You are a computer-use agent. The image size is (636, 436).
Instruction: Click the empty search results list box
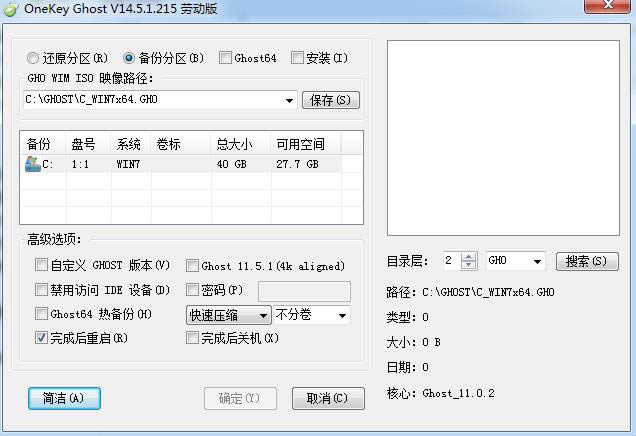point(503,137)
